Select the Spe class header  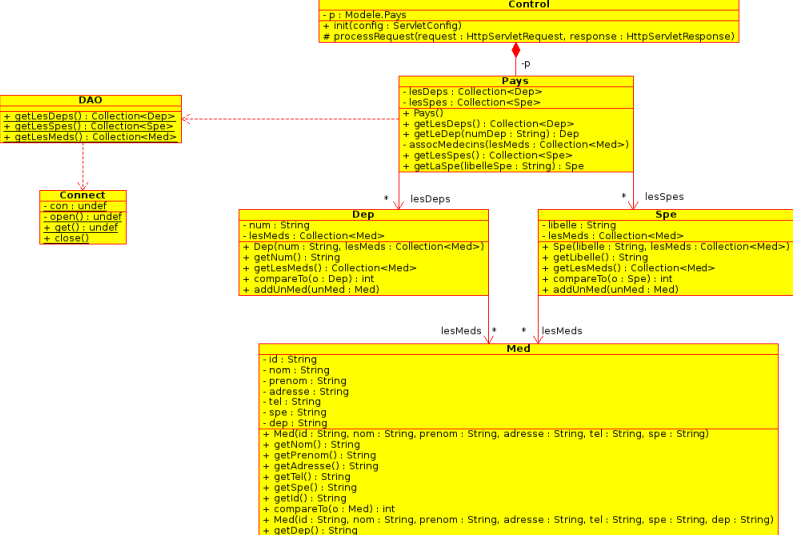click(x=666, y=214)
